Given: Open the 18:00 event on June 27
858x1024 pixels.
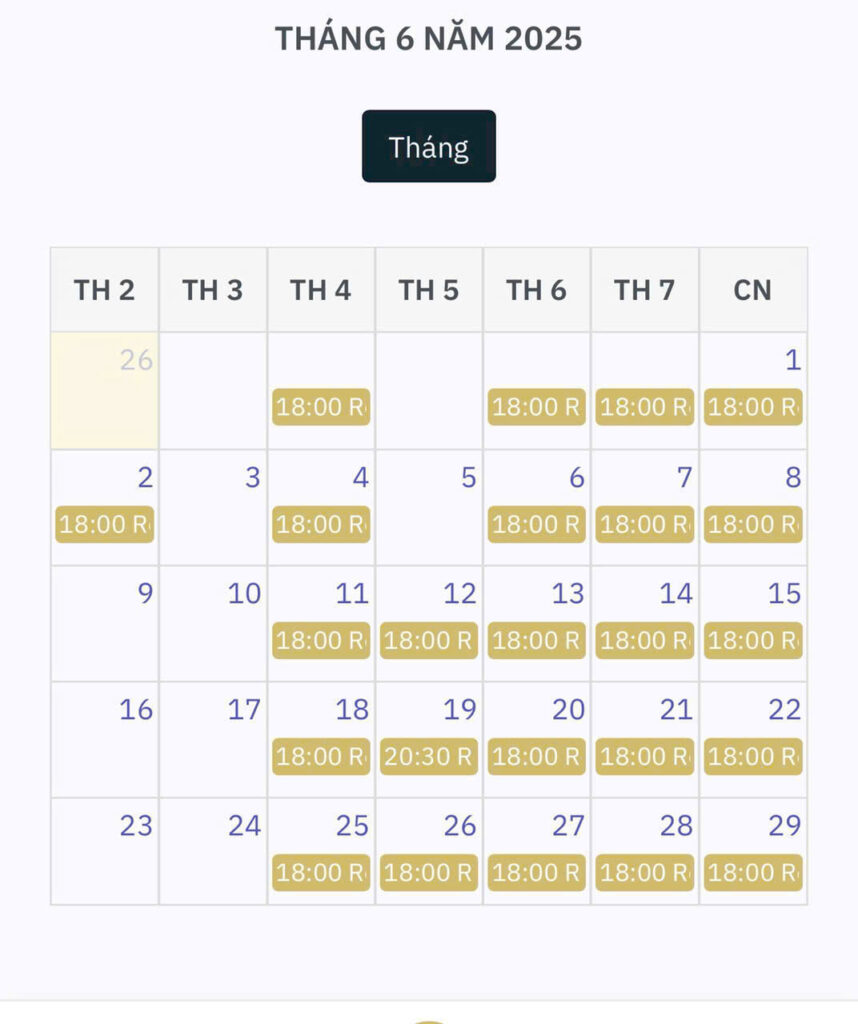Looking at the screenshot, I should click(536, 872).
